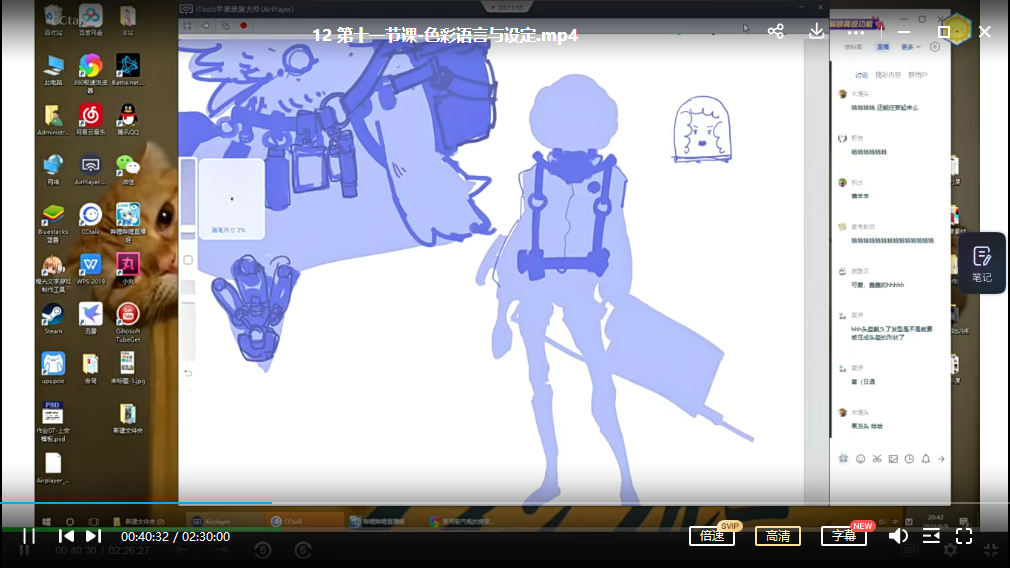Switch to the 群用户 tab
1010x568 pixels.
[x=917, y=75]
